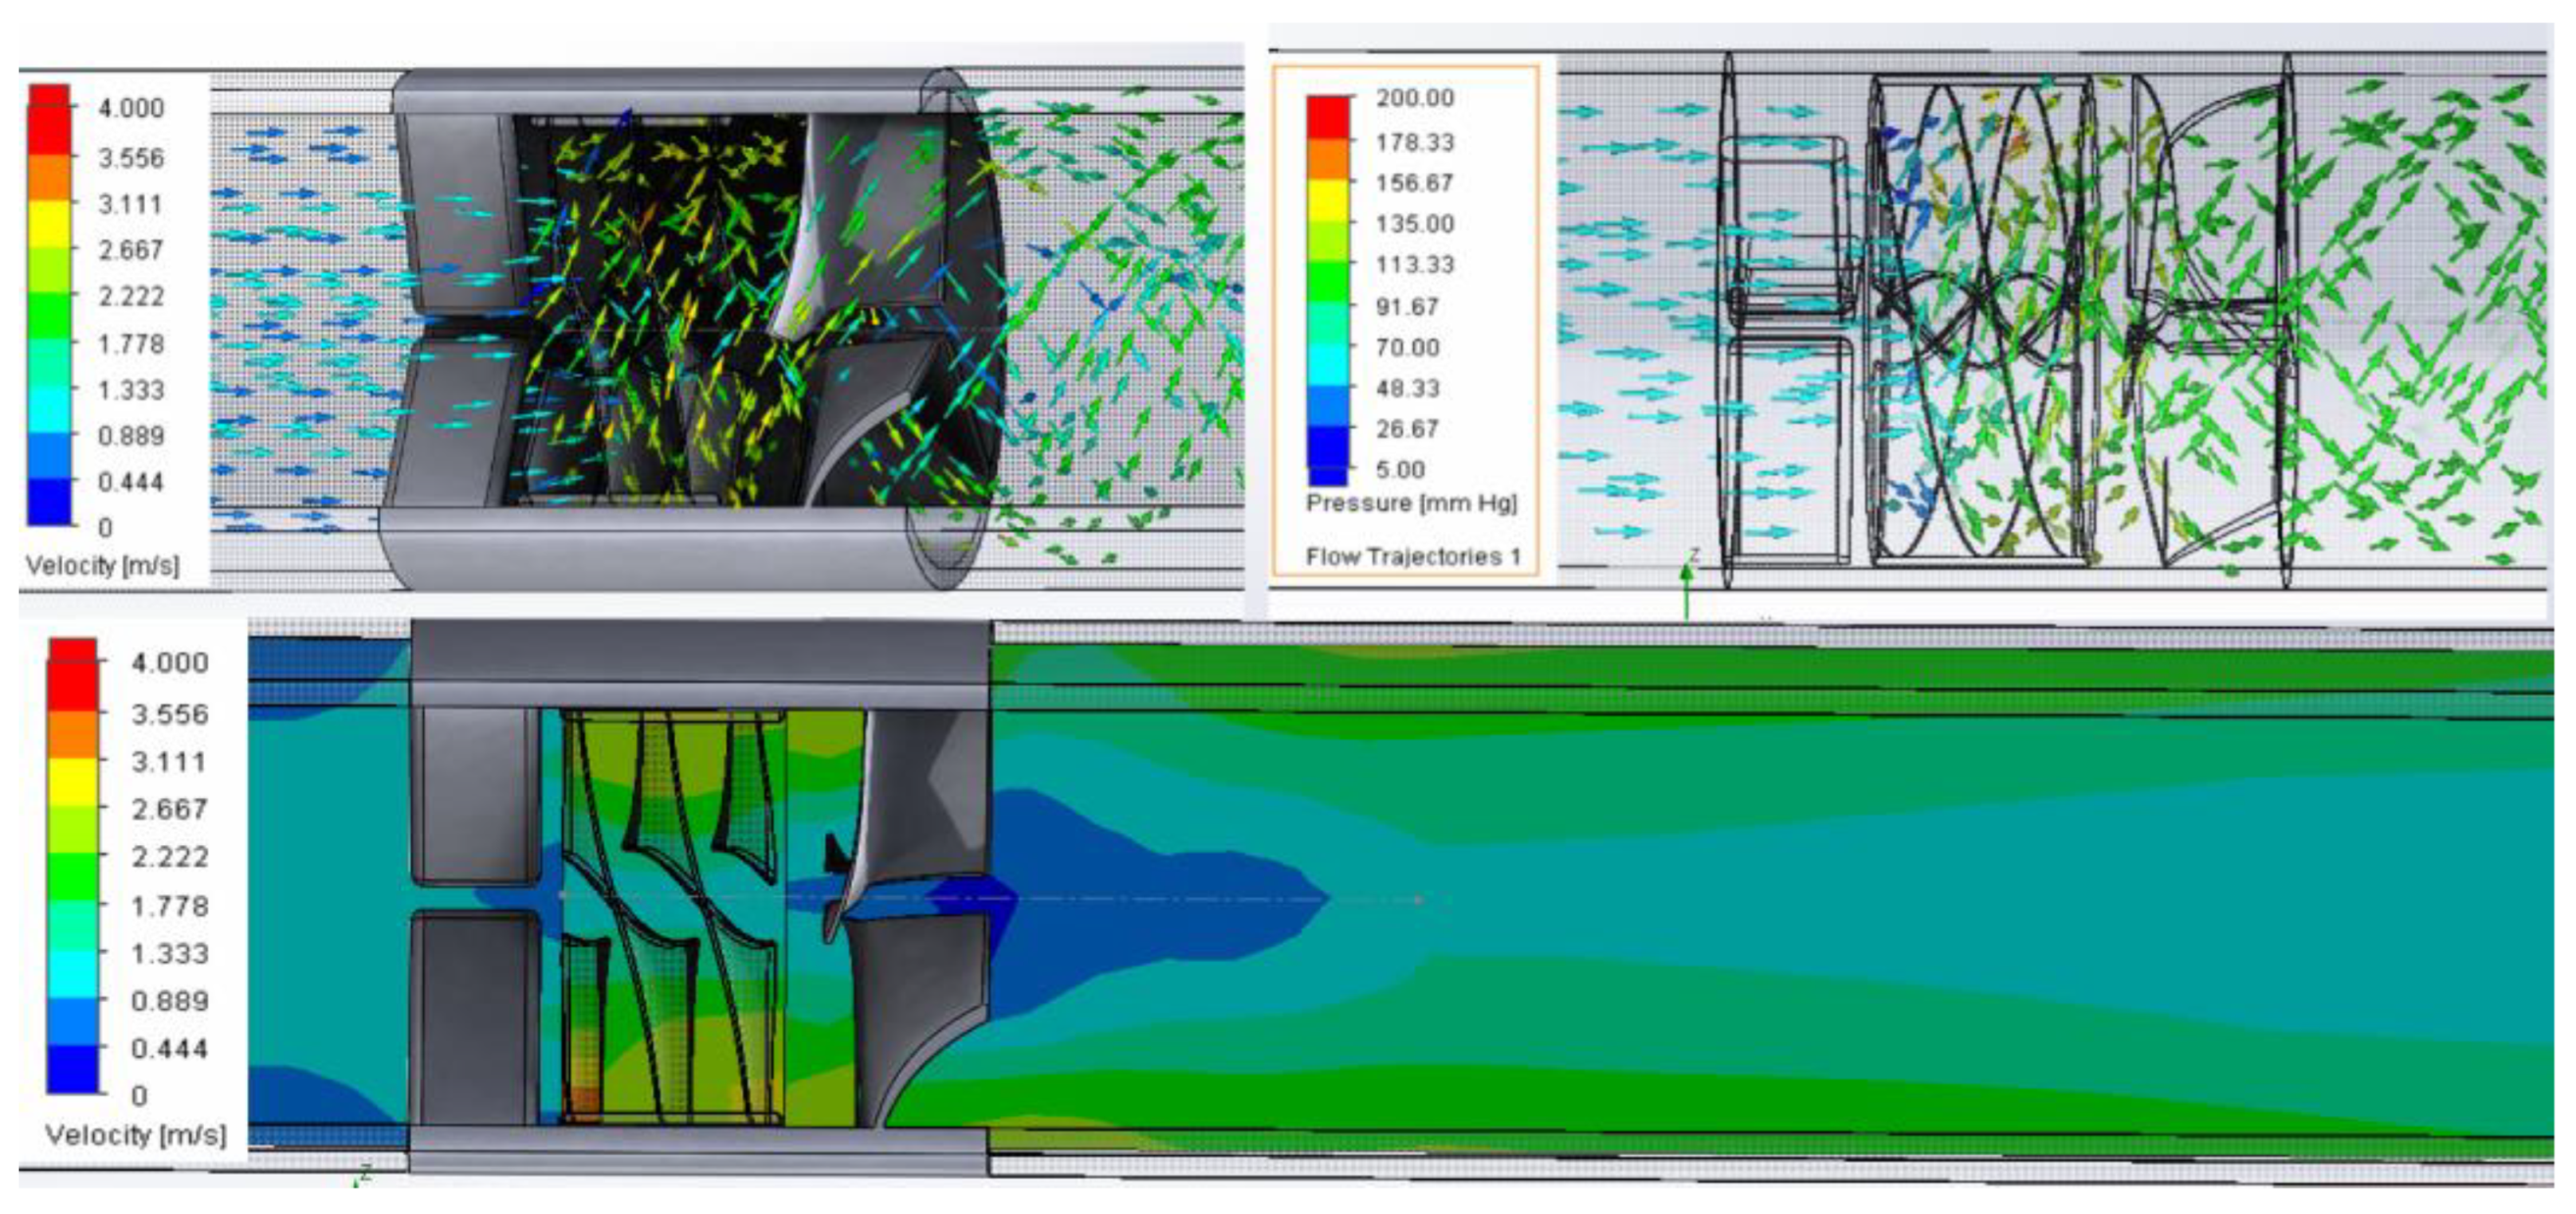This screenshot has height=1214, width=2576.
Task: Click the yellow band of the pressure color bar
Action: [x=1328, y=201]
